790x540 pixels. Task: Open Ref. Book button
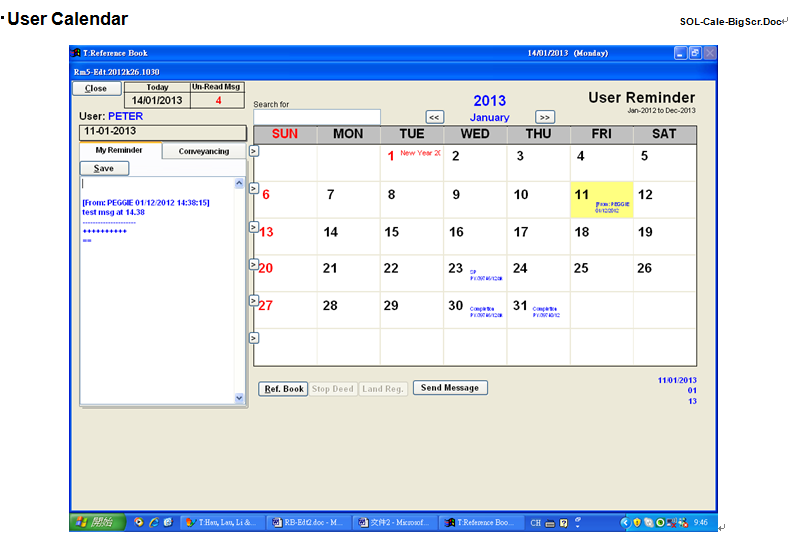pyautogui.click(x=283, y=389)
